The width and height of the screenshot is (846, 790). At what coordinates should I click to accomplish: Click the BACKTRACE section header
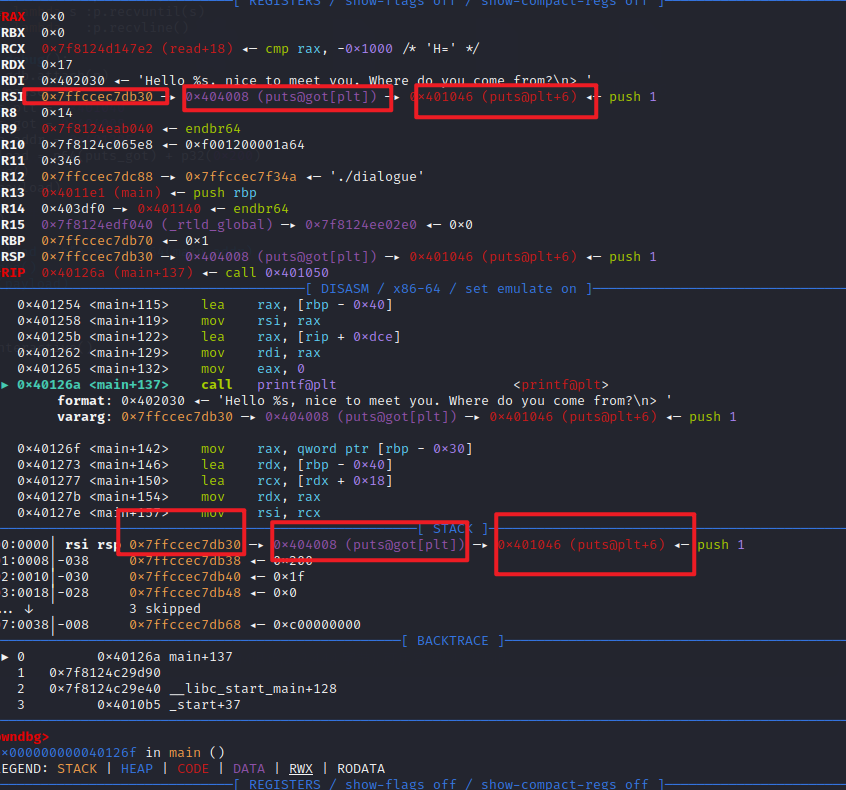click(x=453, y=641)
